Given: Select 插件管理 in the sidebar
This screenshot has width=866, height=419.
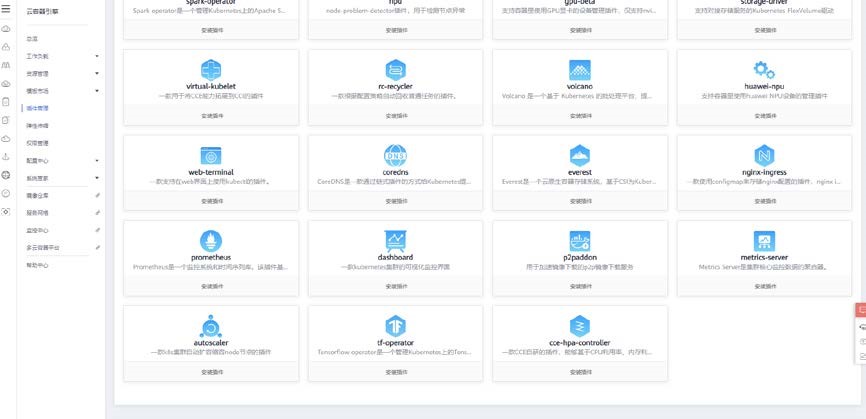Looking at the screenshot, I should tap(38, 108).
